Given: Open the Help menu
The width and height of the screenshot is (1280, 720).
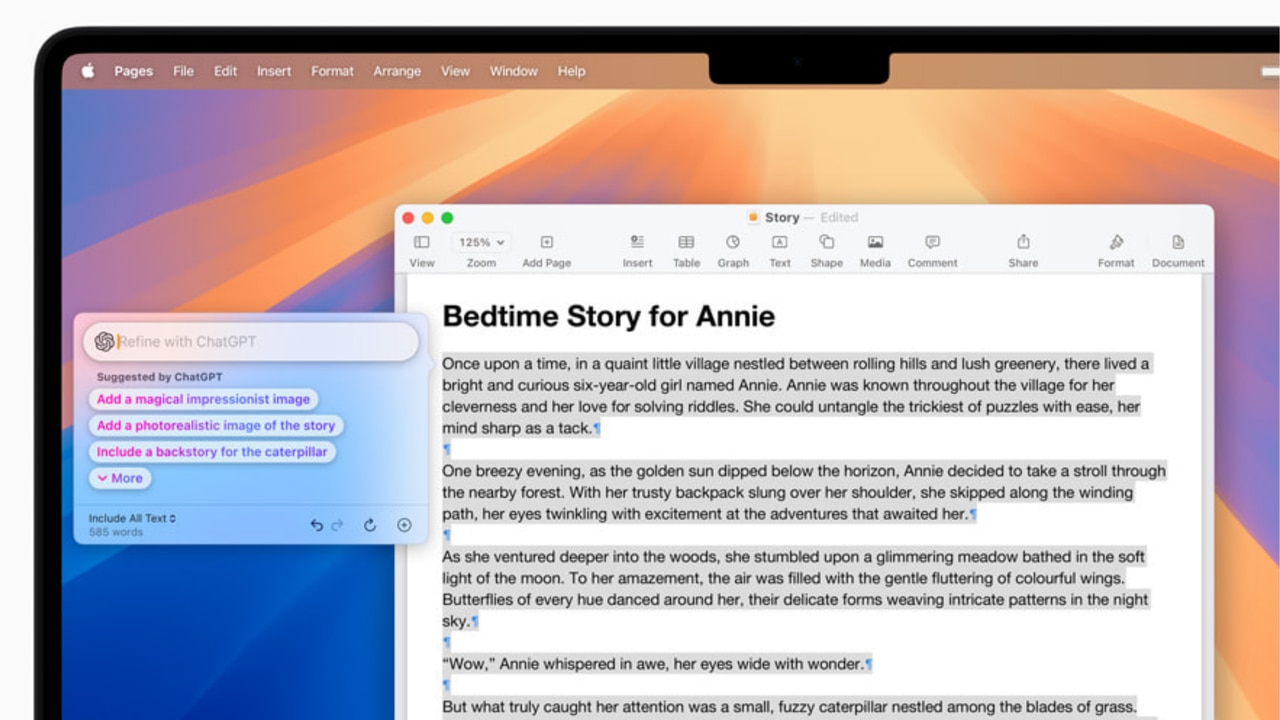Looking at the screenshot, I should point(571,71).
